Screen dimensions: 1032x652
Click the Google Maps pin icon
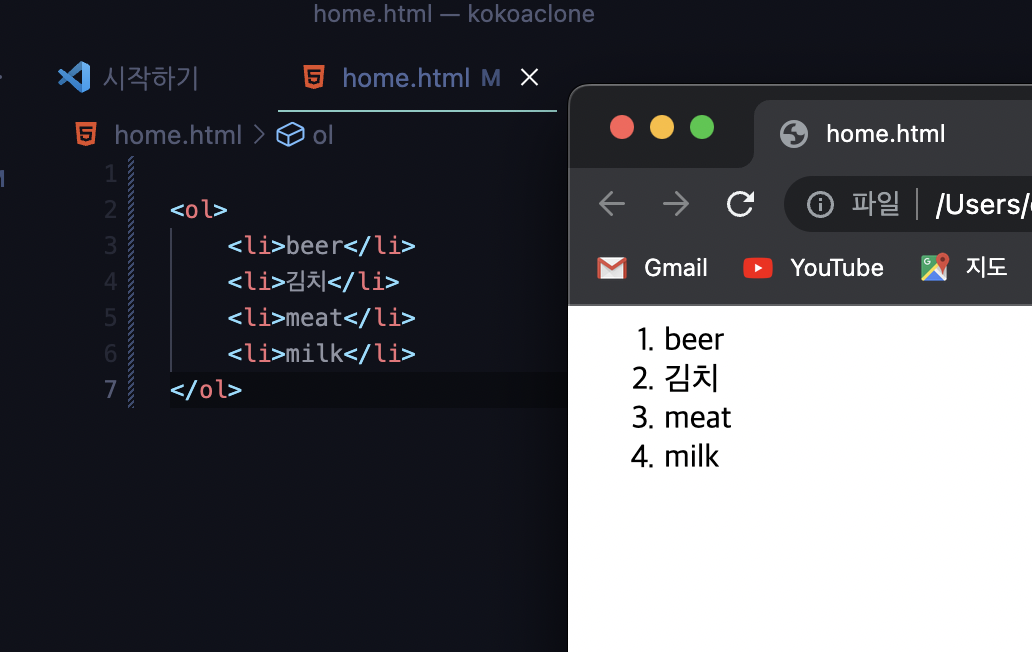pos(935,268)
